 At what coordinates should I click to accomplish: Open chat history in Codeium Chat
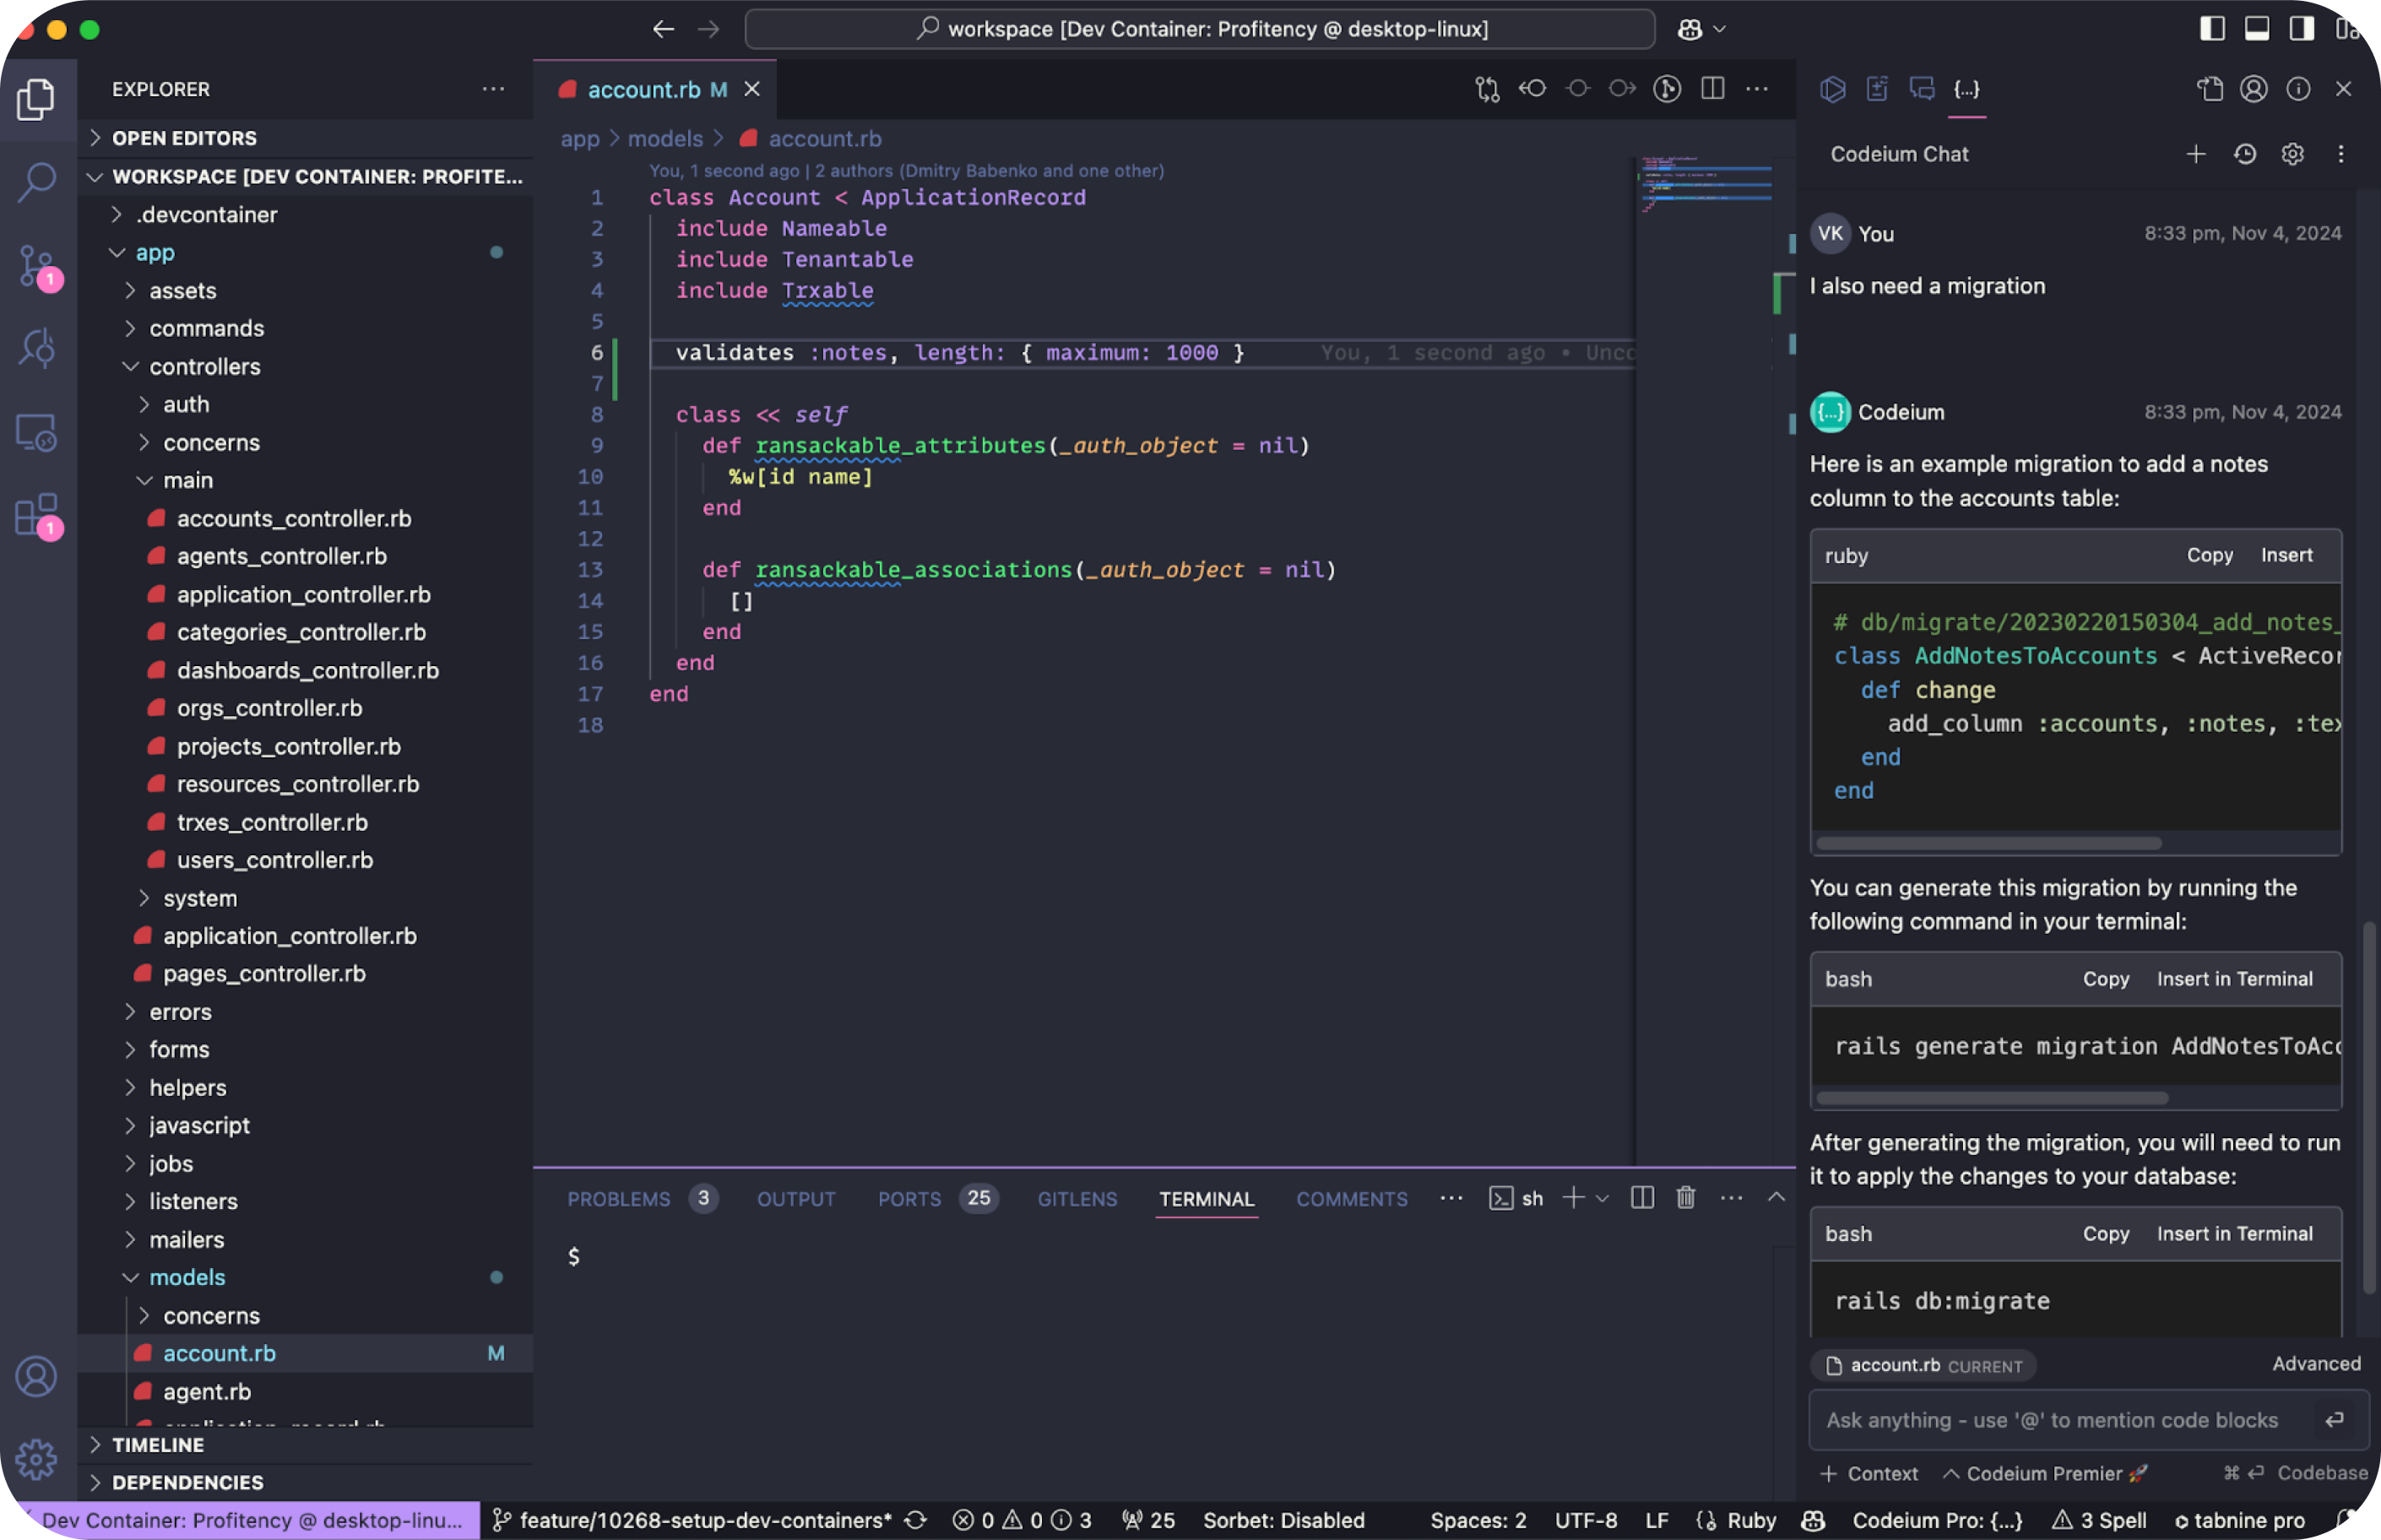(2244, 154)
